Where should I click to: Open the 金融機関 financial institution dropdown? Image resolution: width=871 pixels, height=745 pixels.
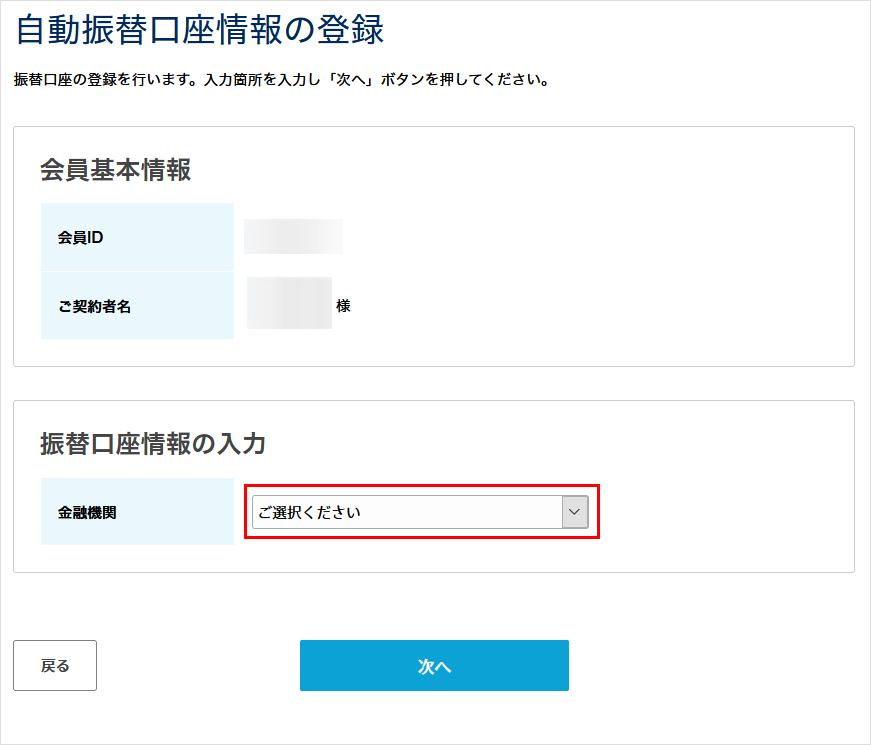pyautogui.click(x=420, y=511)
